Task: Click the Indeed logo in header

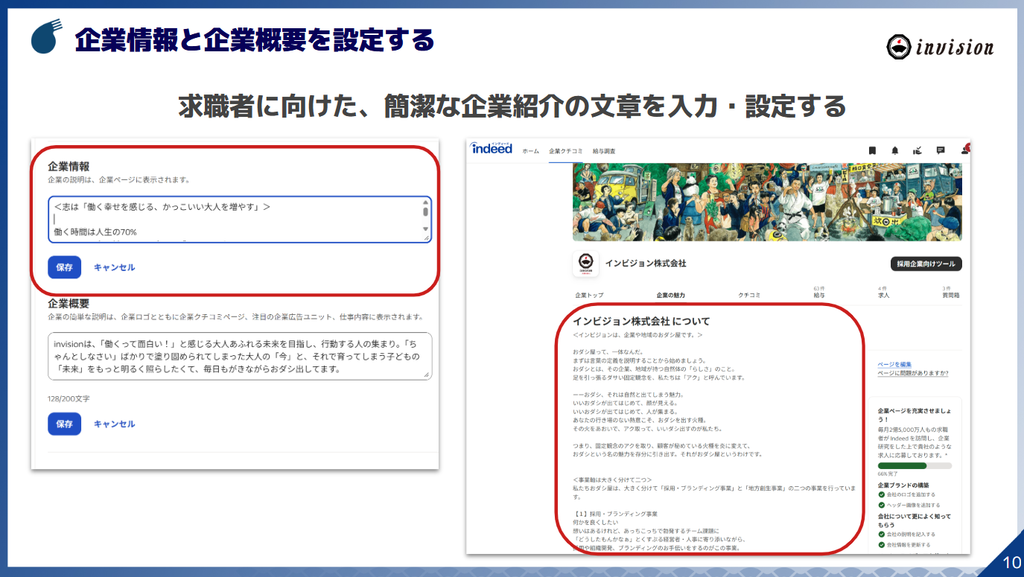Action: (x=492, y=148)
